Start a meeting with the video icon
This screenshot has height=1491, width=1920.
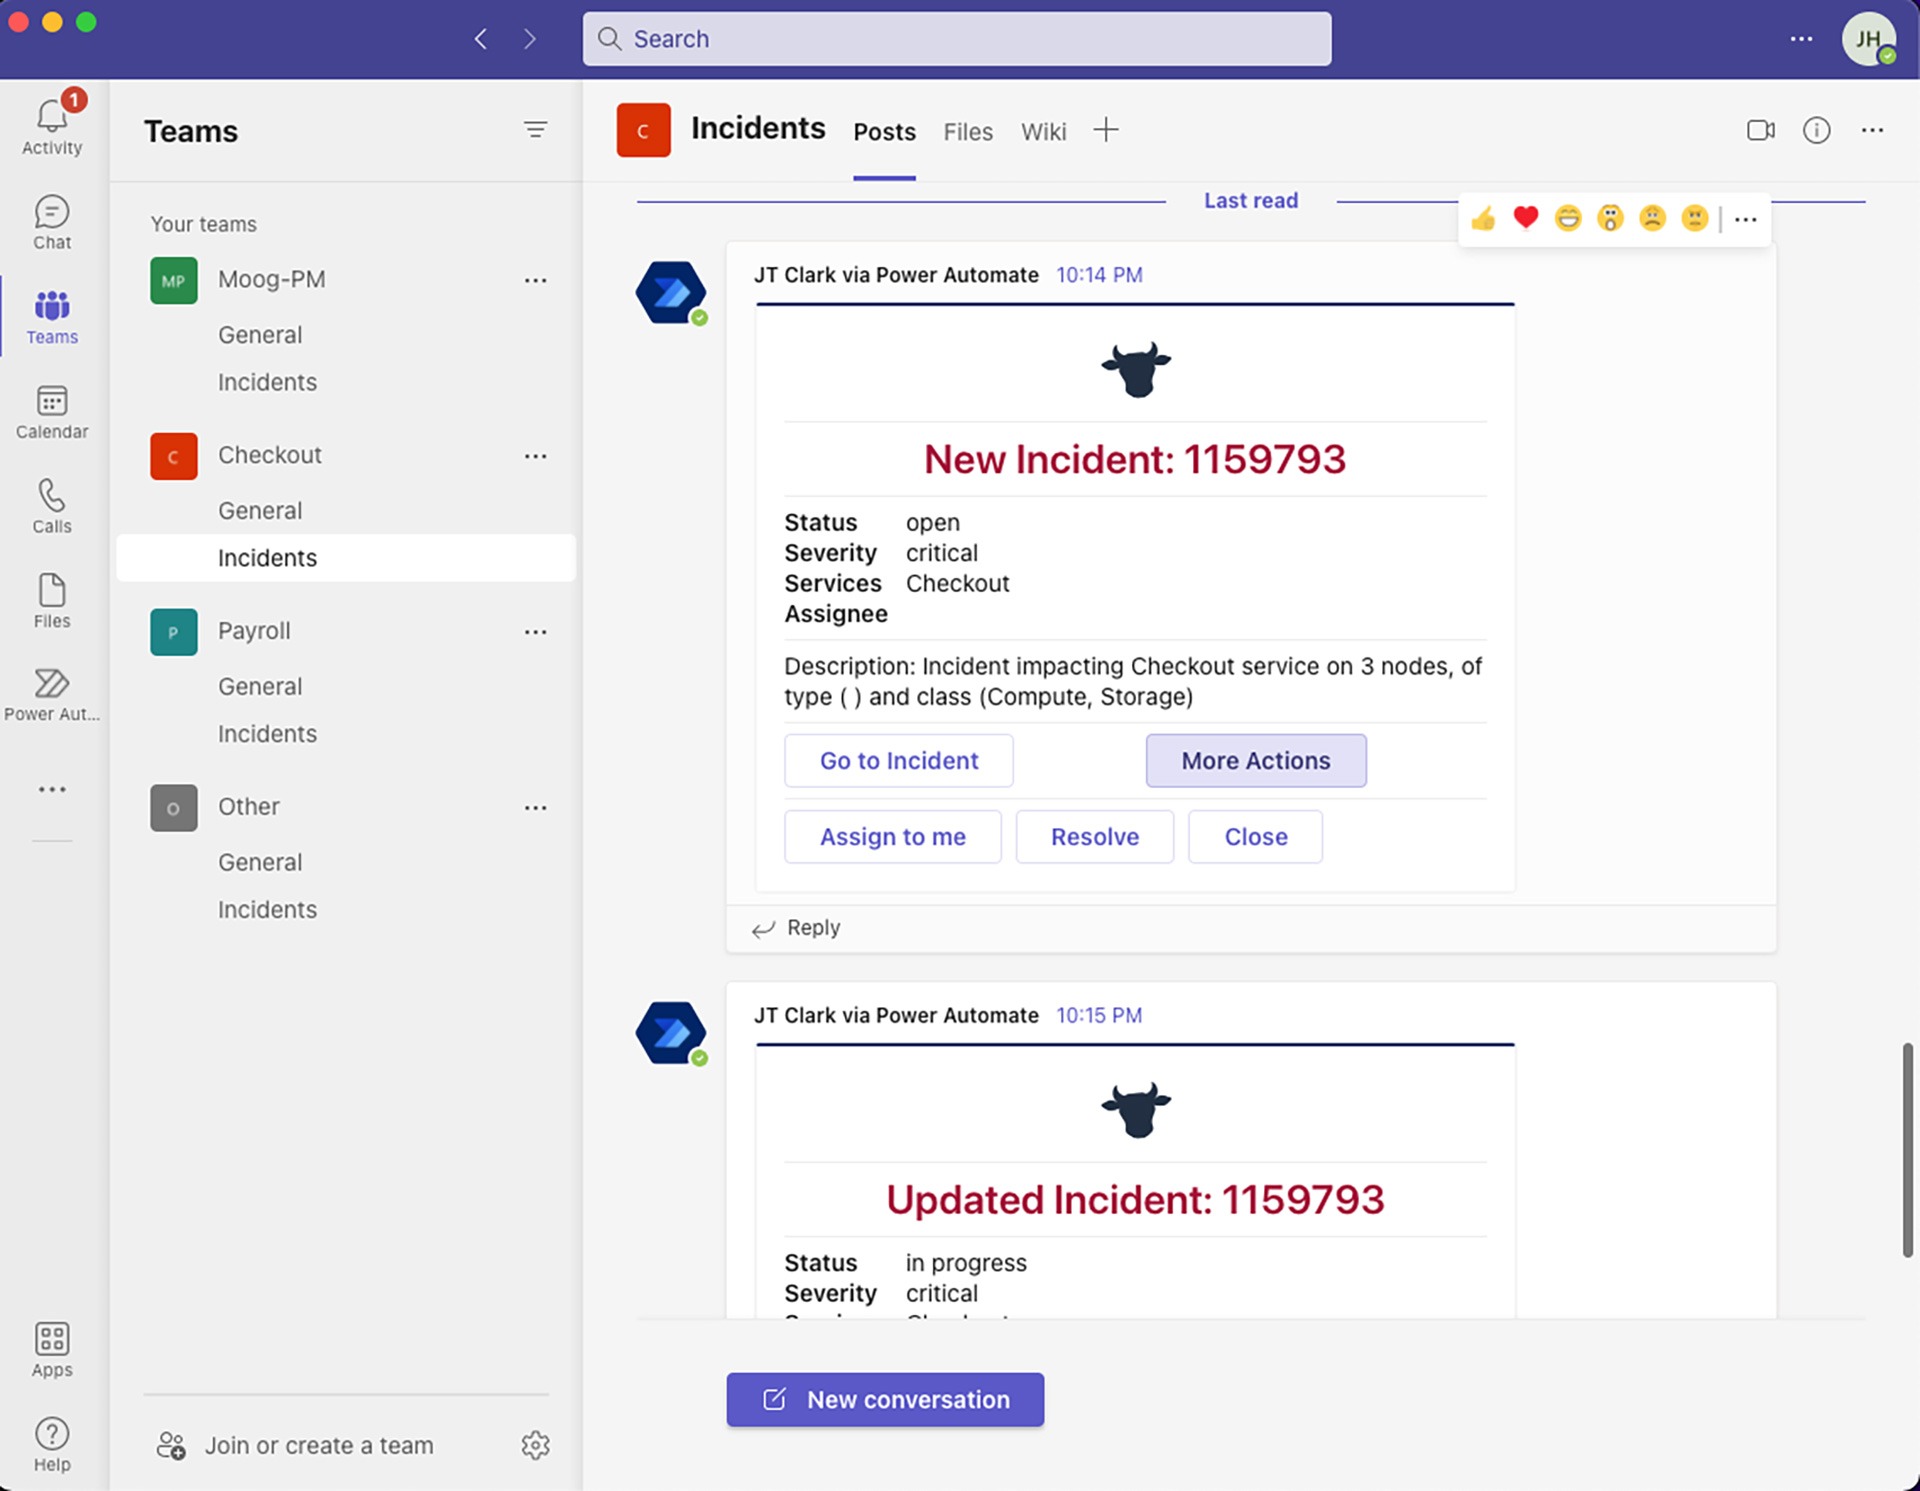click(x=1761, y=130)
